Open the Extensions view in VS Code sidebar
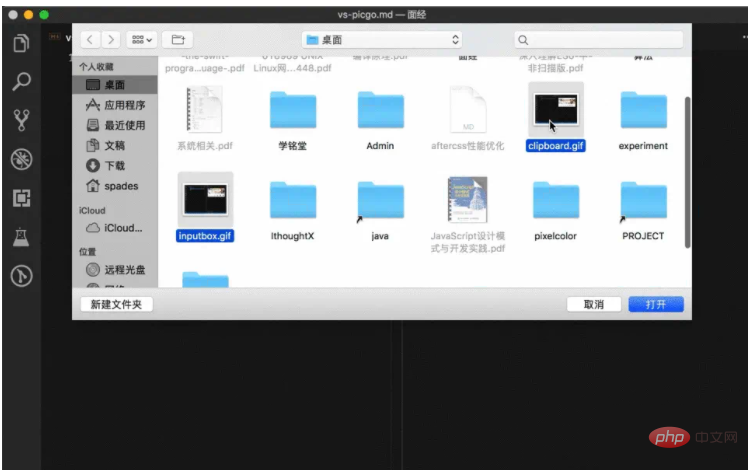 21,198
